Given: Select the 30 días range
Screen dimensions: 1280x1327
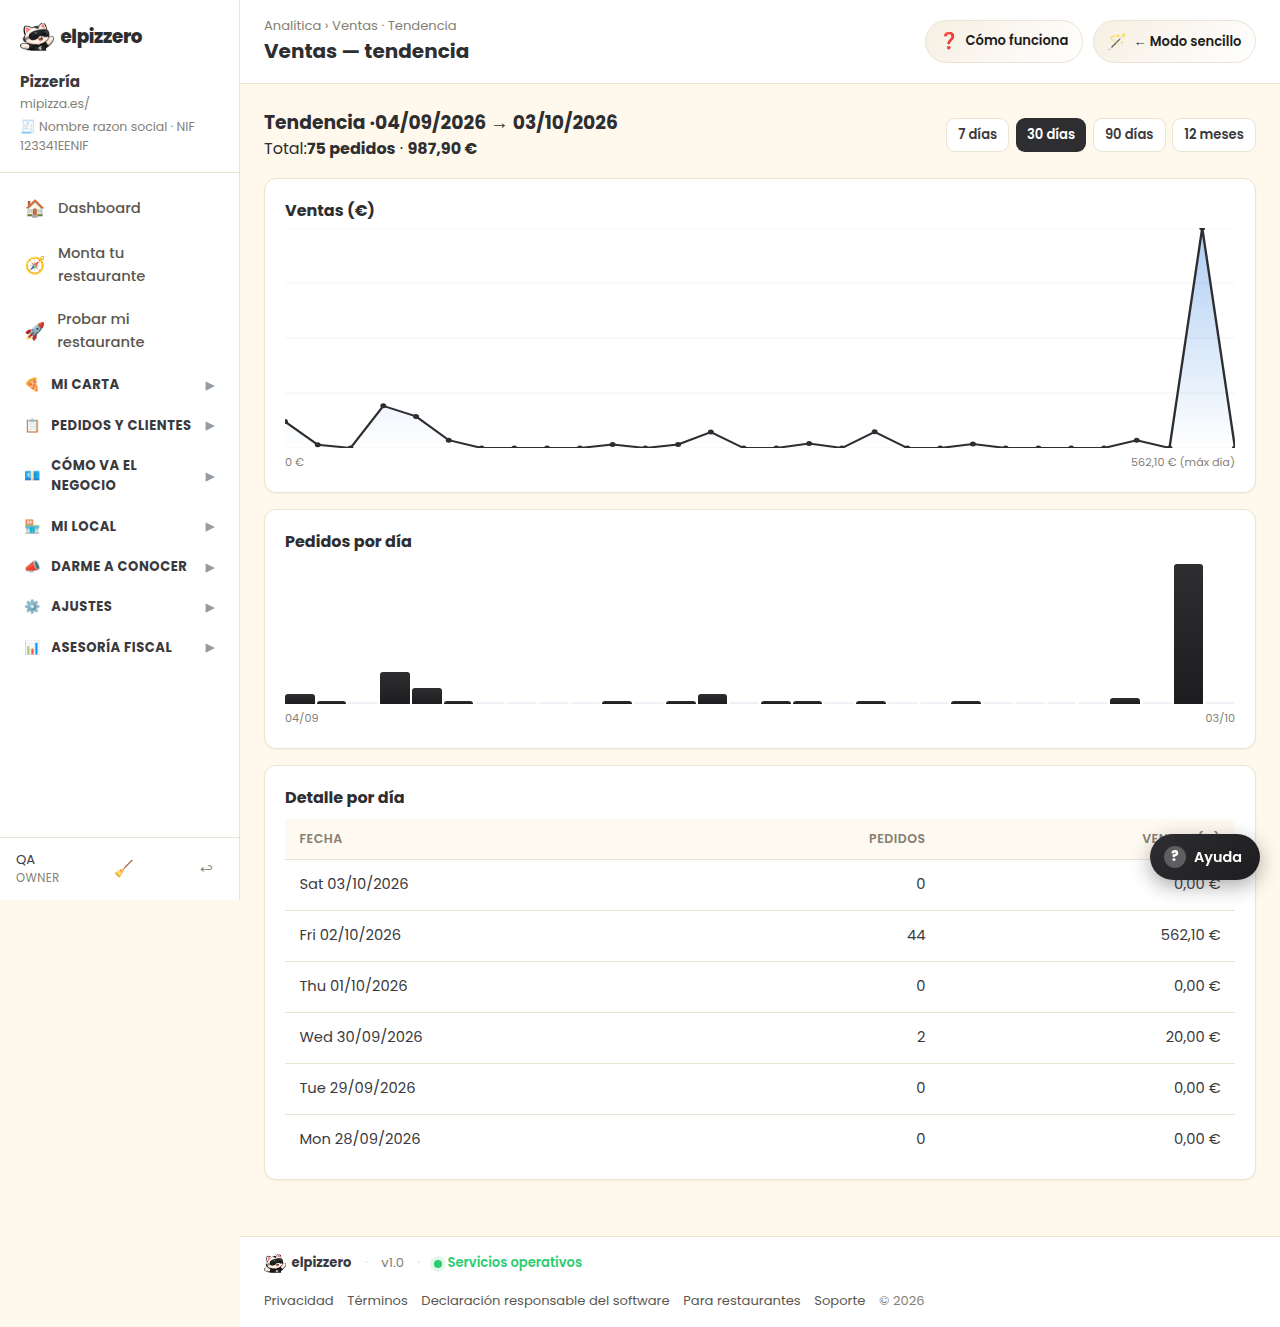Looking at the screenshot, I should pyautogui.click(x=1051, y=135).
